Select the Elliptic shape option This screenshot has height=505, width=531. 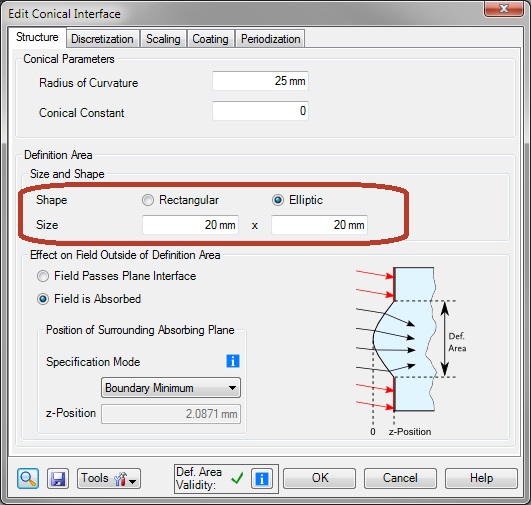pyautogui.click(x=278, y=200)
